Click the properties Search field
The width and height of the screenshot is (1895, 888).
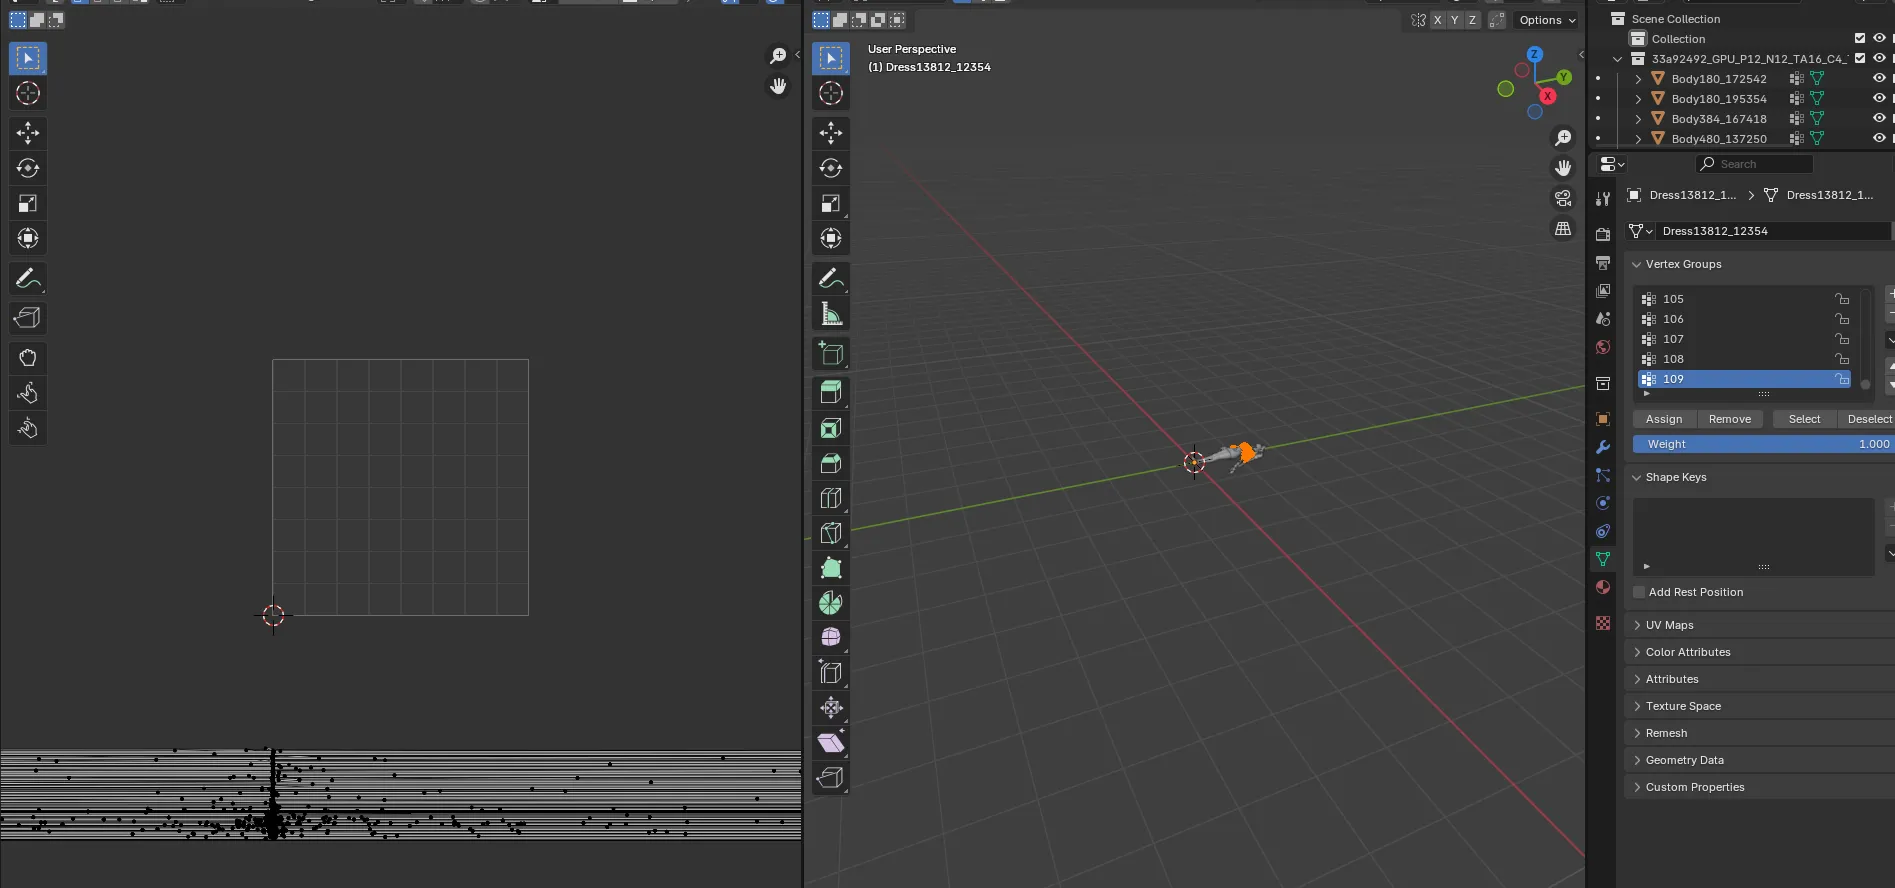(1755, 164)
